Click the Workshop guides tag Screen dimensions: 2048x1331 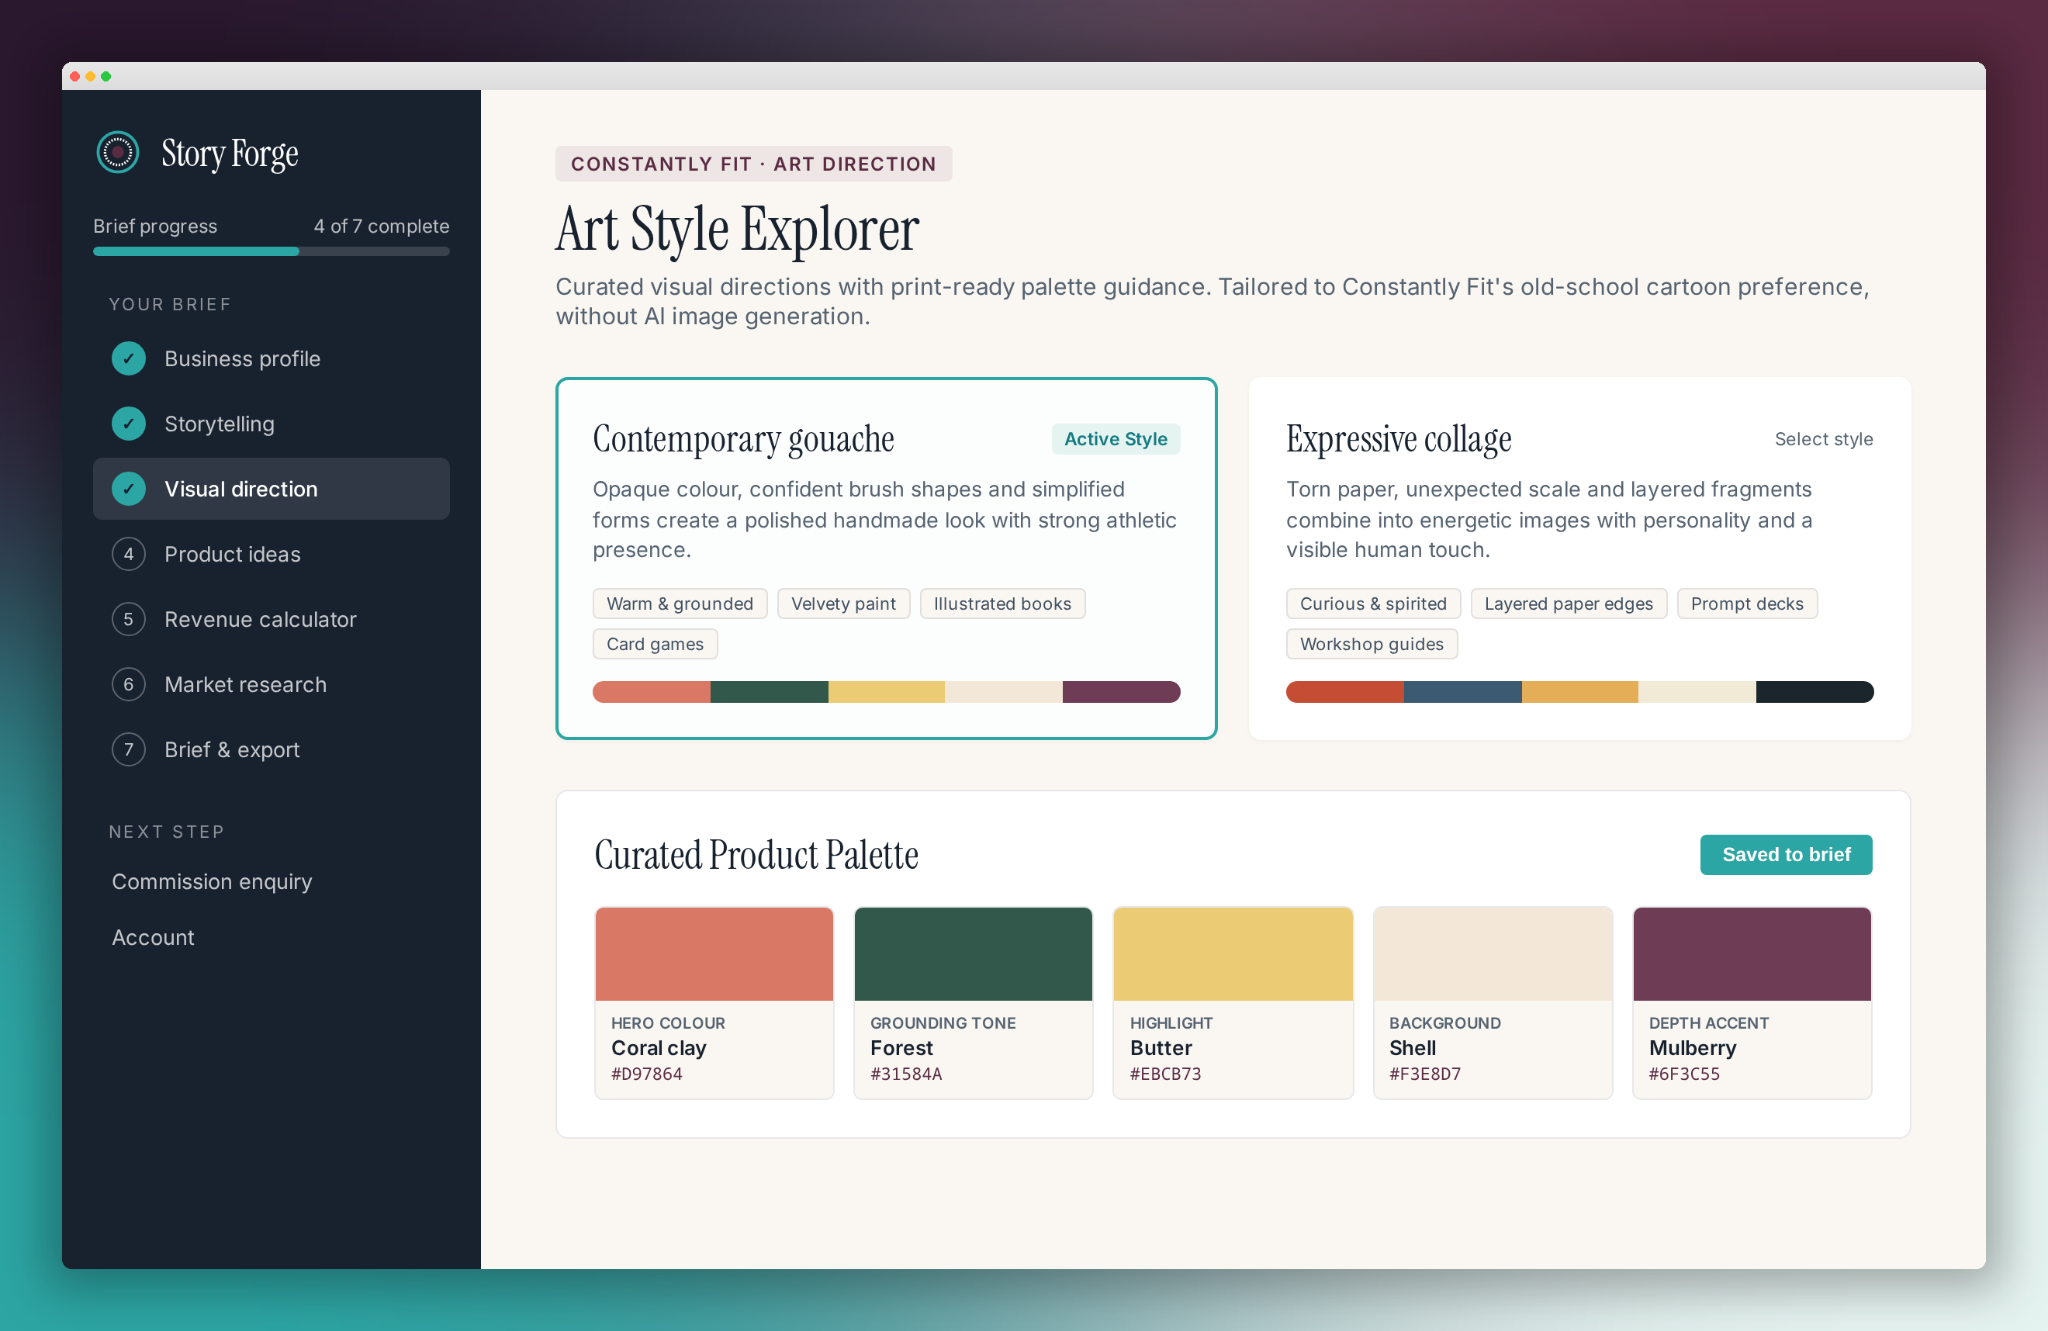[x=1371, y=644]
